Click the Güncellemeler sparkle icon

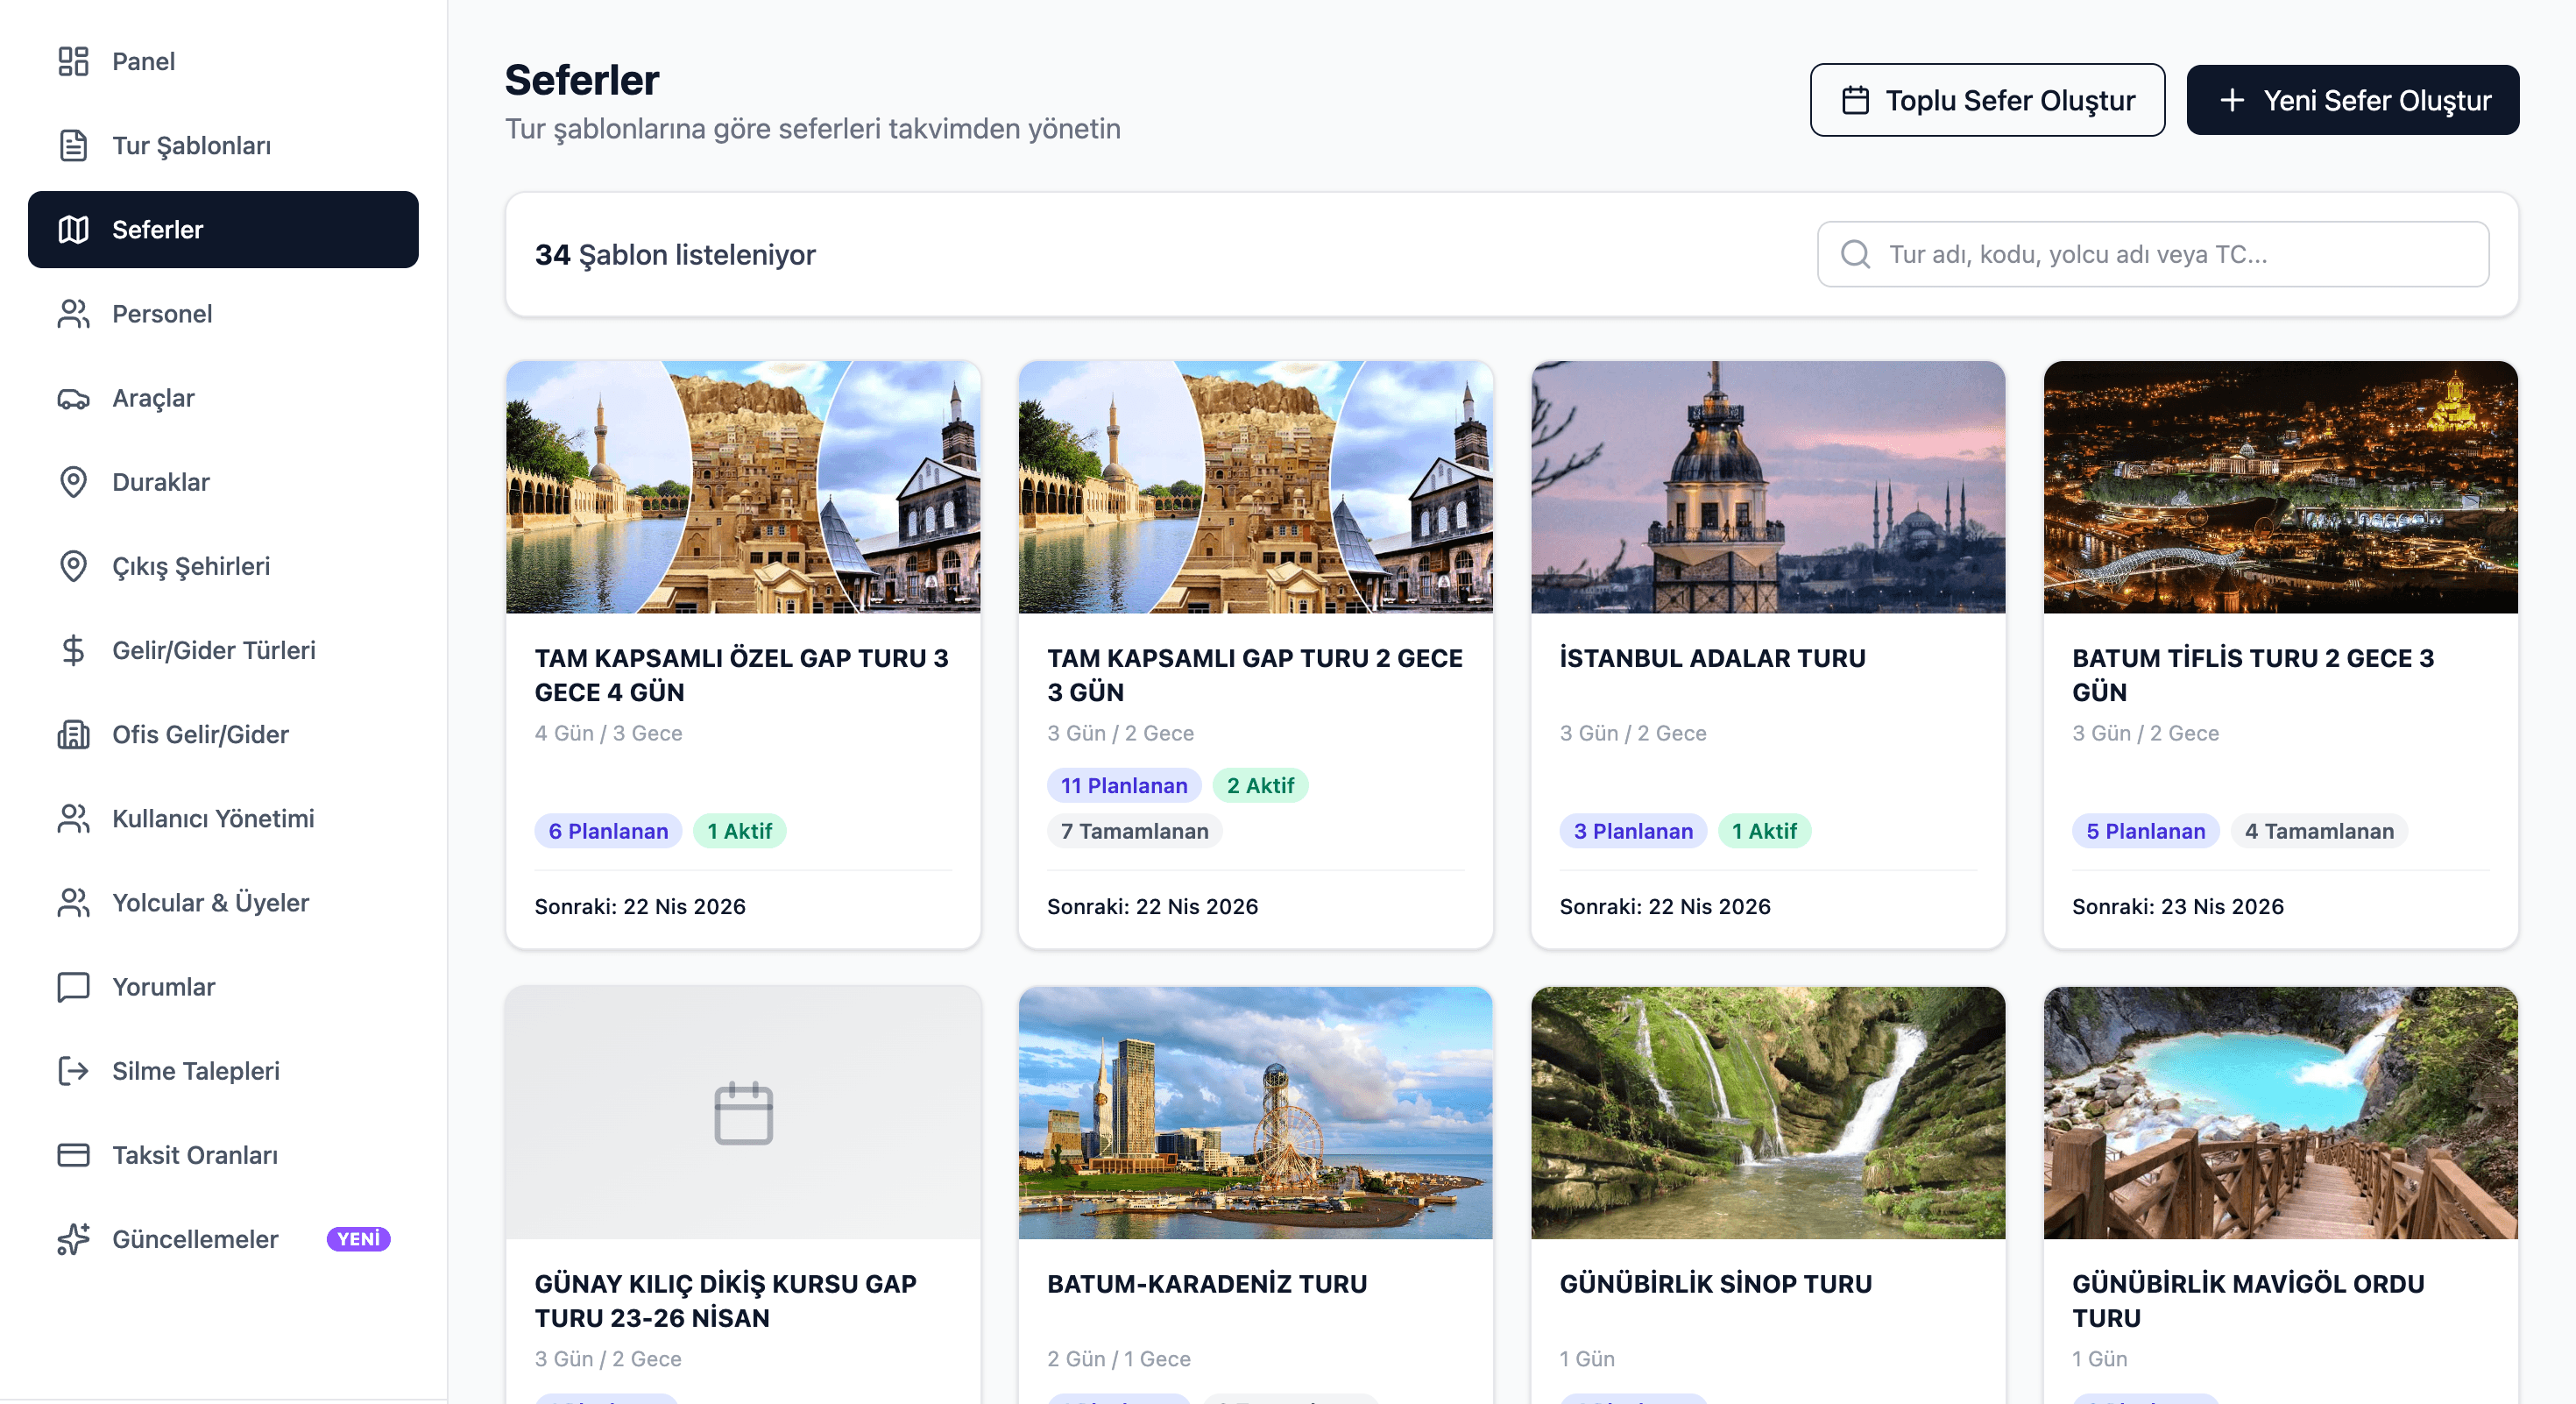(x=73, y=1238)
